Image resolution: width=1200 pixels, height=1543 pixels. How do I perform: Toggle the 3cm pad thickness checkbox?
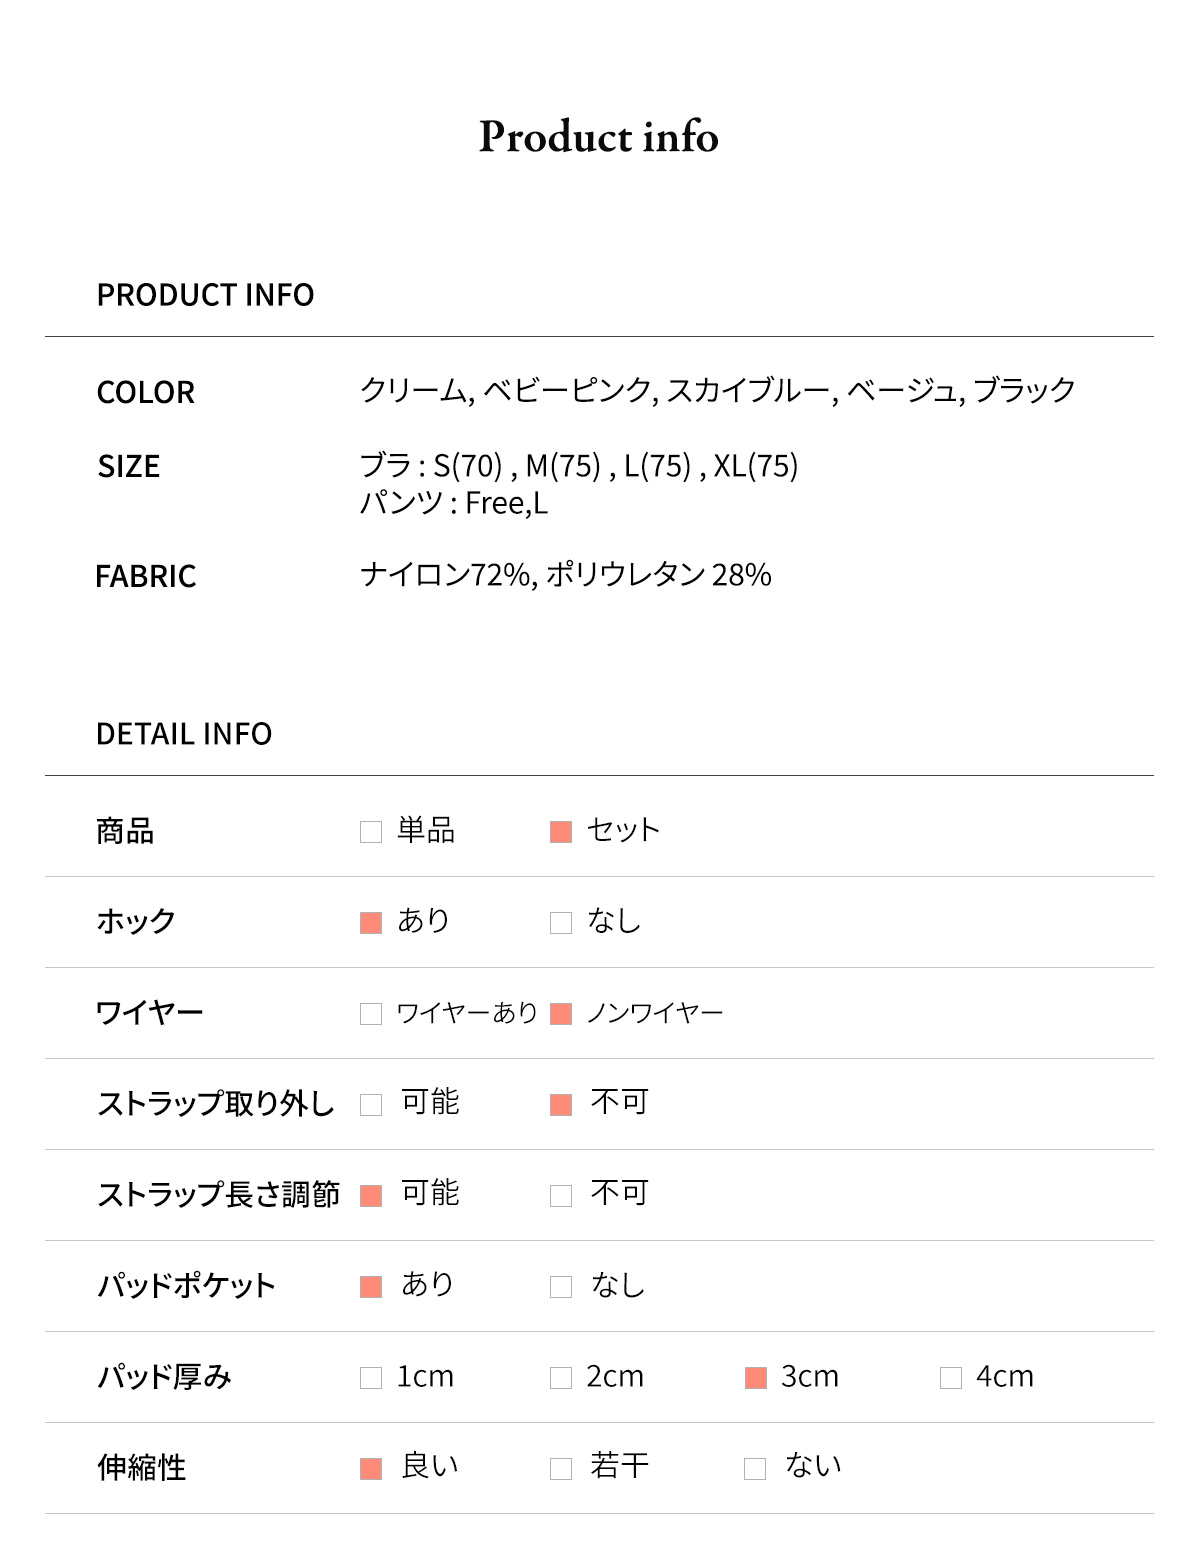(x=756, y=1378)
